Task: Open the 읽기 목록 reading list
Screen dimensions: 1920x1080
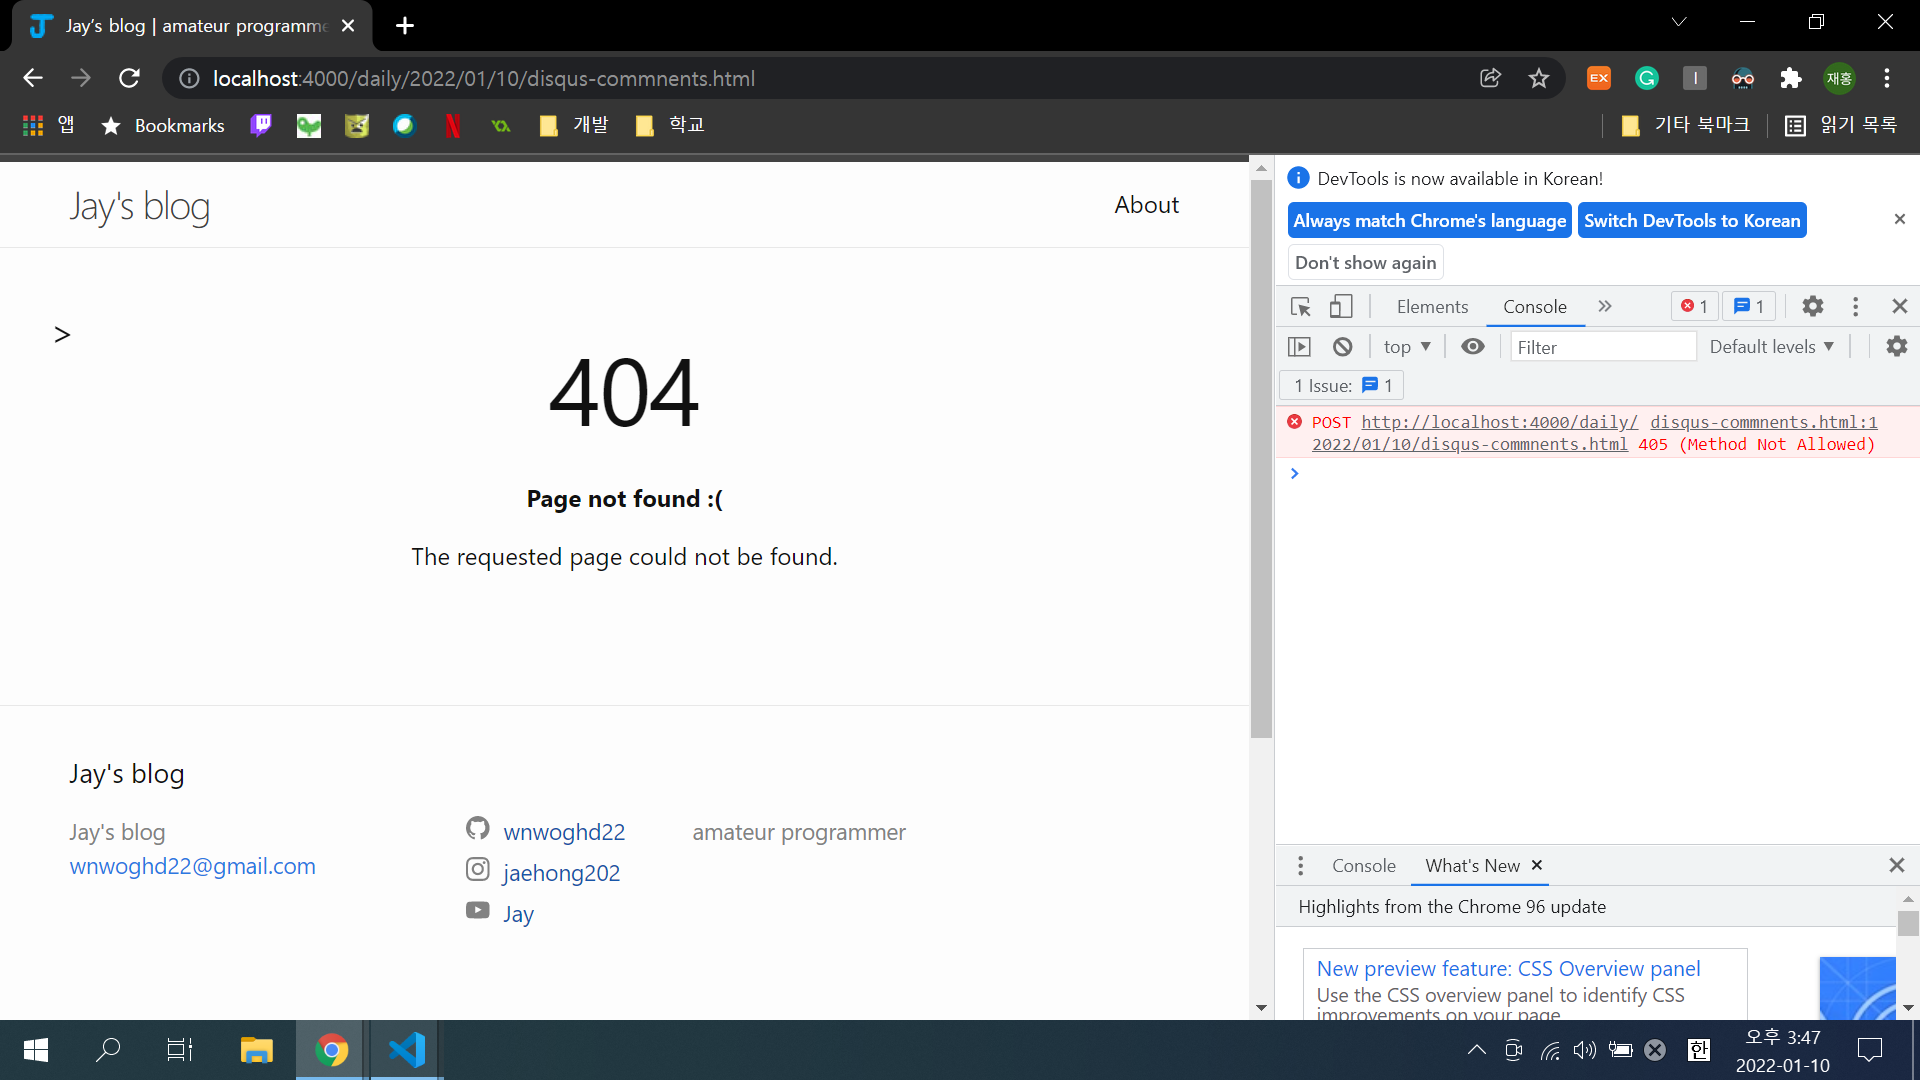Action: click(x=1840, y=125)
